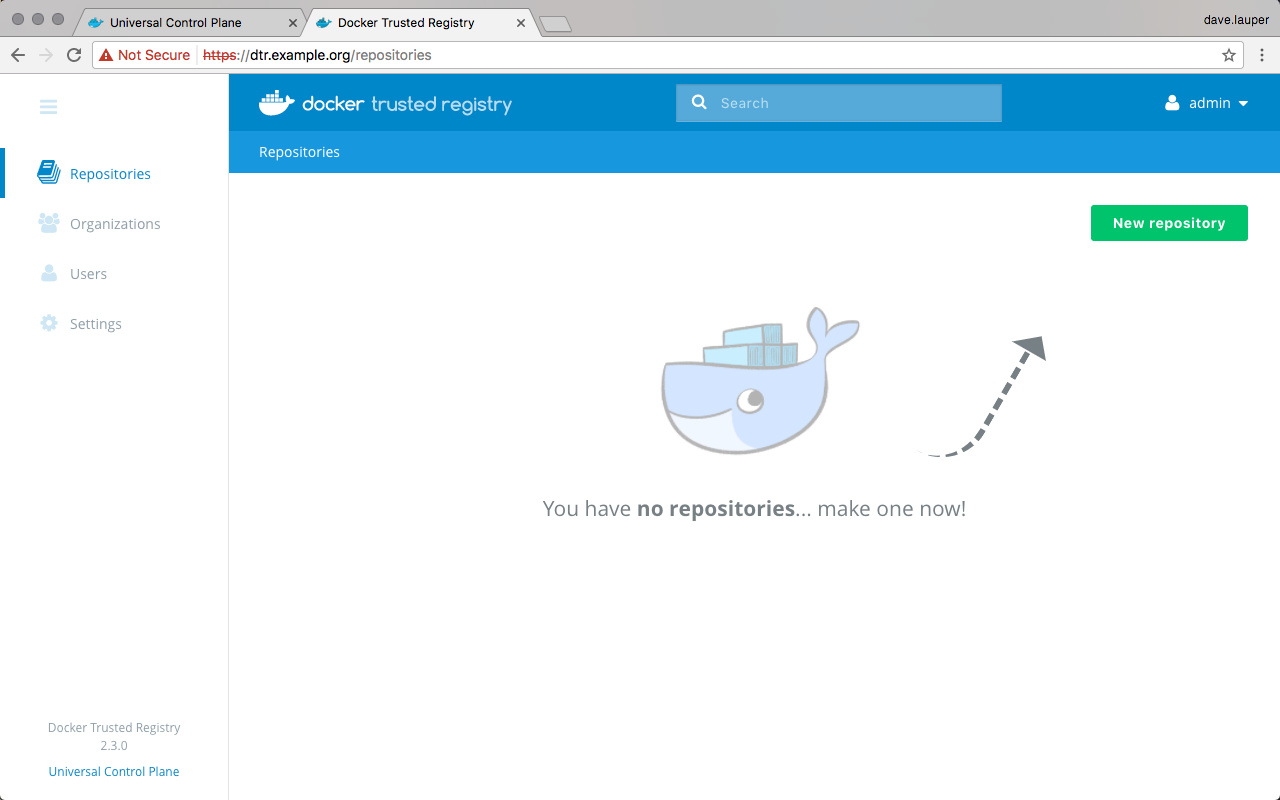Screen dimensions: 1280x800
Task: Click the Not Secure warning indicator
Action: [x=145, y=55]
